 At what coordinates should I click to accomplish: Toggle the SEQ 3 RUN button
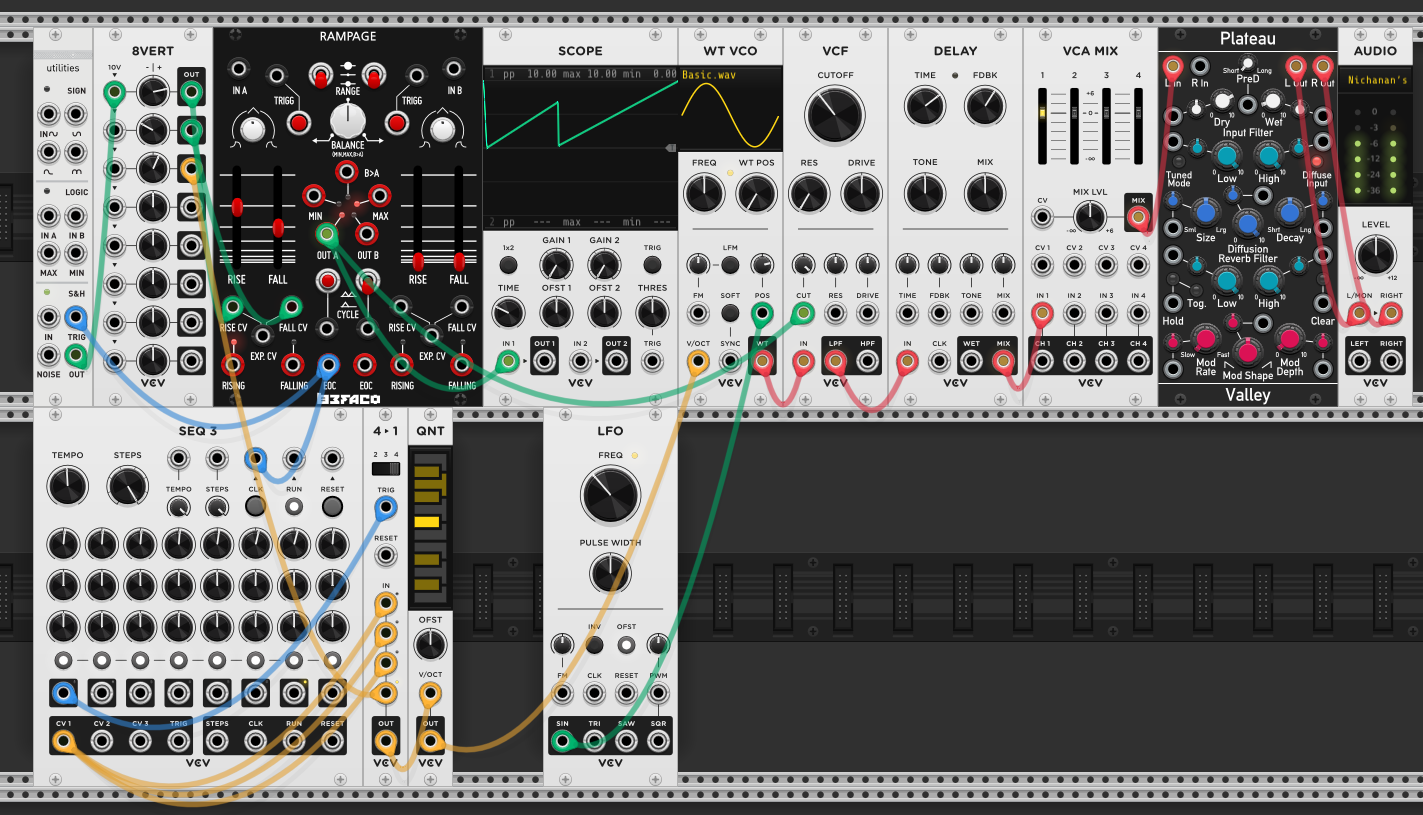pyautogui.click(x=294, y=506)
